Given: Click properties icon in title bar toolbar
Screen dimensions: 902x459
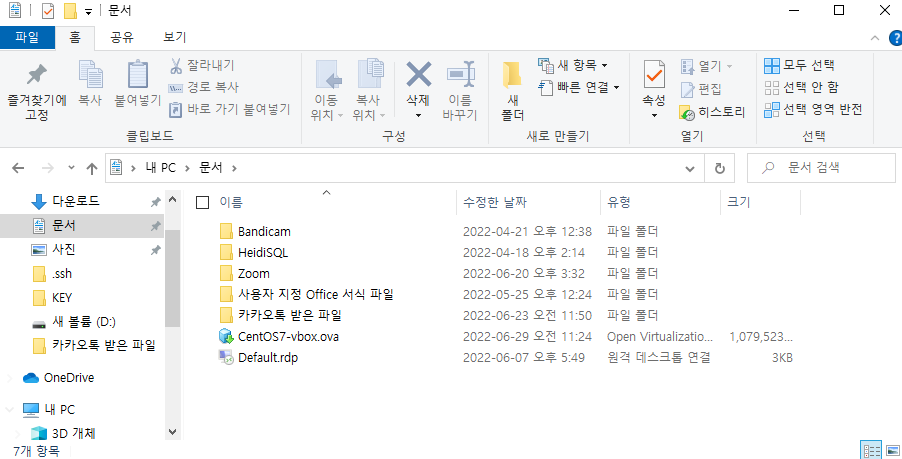Looking at the screenshot, I should pyautogui.click(x=48, y=11).
